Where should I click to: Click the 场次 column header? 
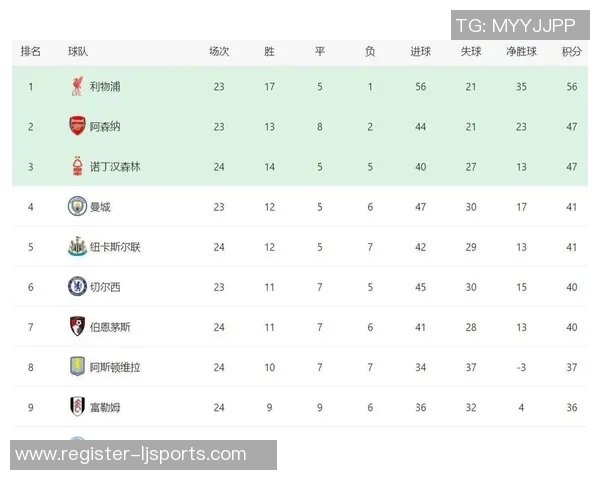(219, 51)
